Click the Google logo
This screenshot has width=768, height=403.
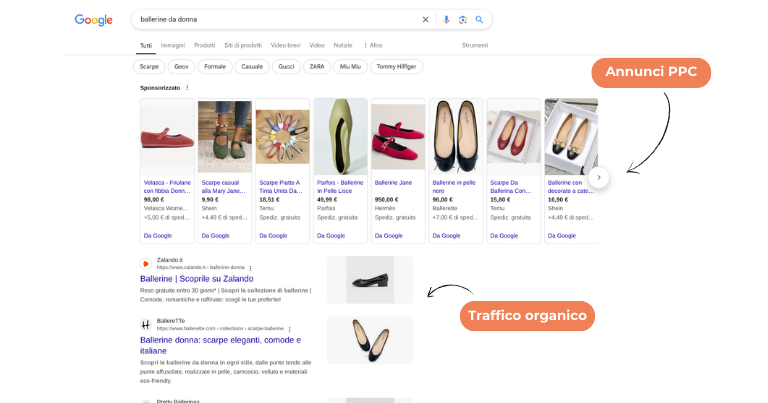pos(94,20)
